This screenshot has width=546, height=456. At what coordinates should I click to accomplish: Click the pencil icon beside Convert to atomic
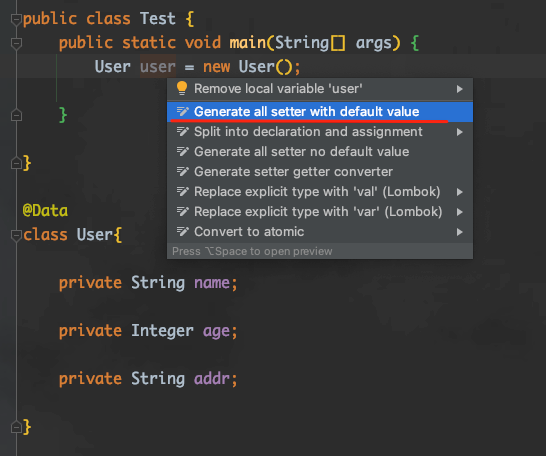(182, 231)
